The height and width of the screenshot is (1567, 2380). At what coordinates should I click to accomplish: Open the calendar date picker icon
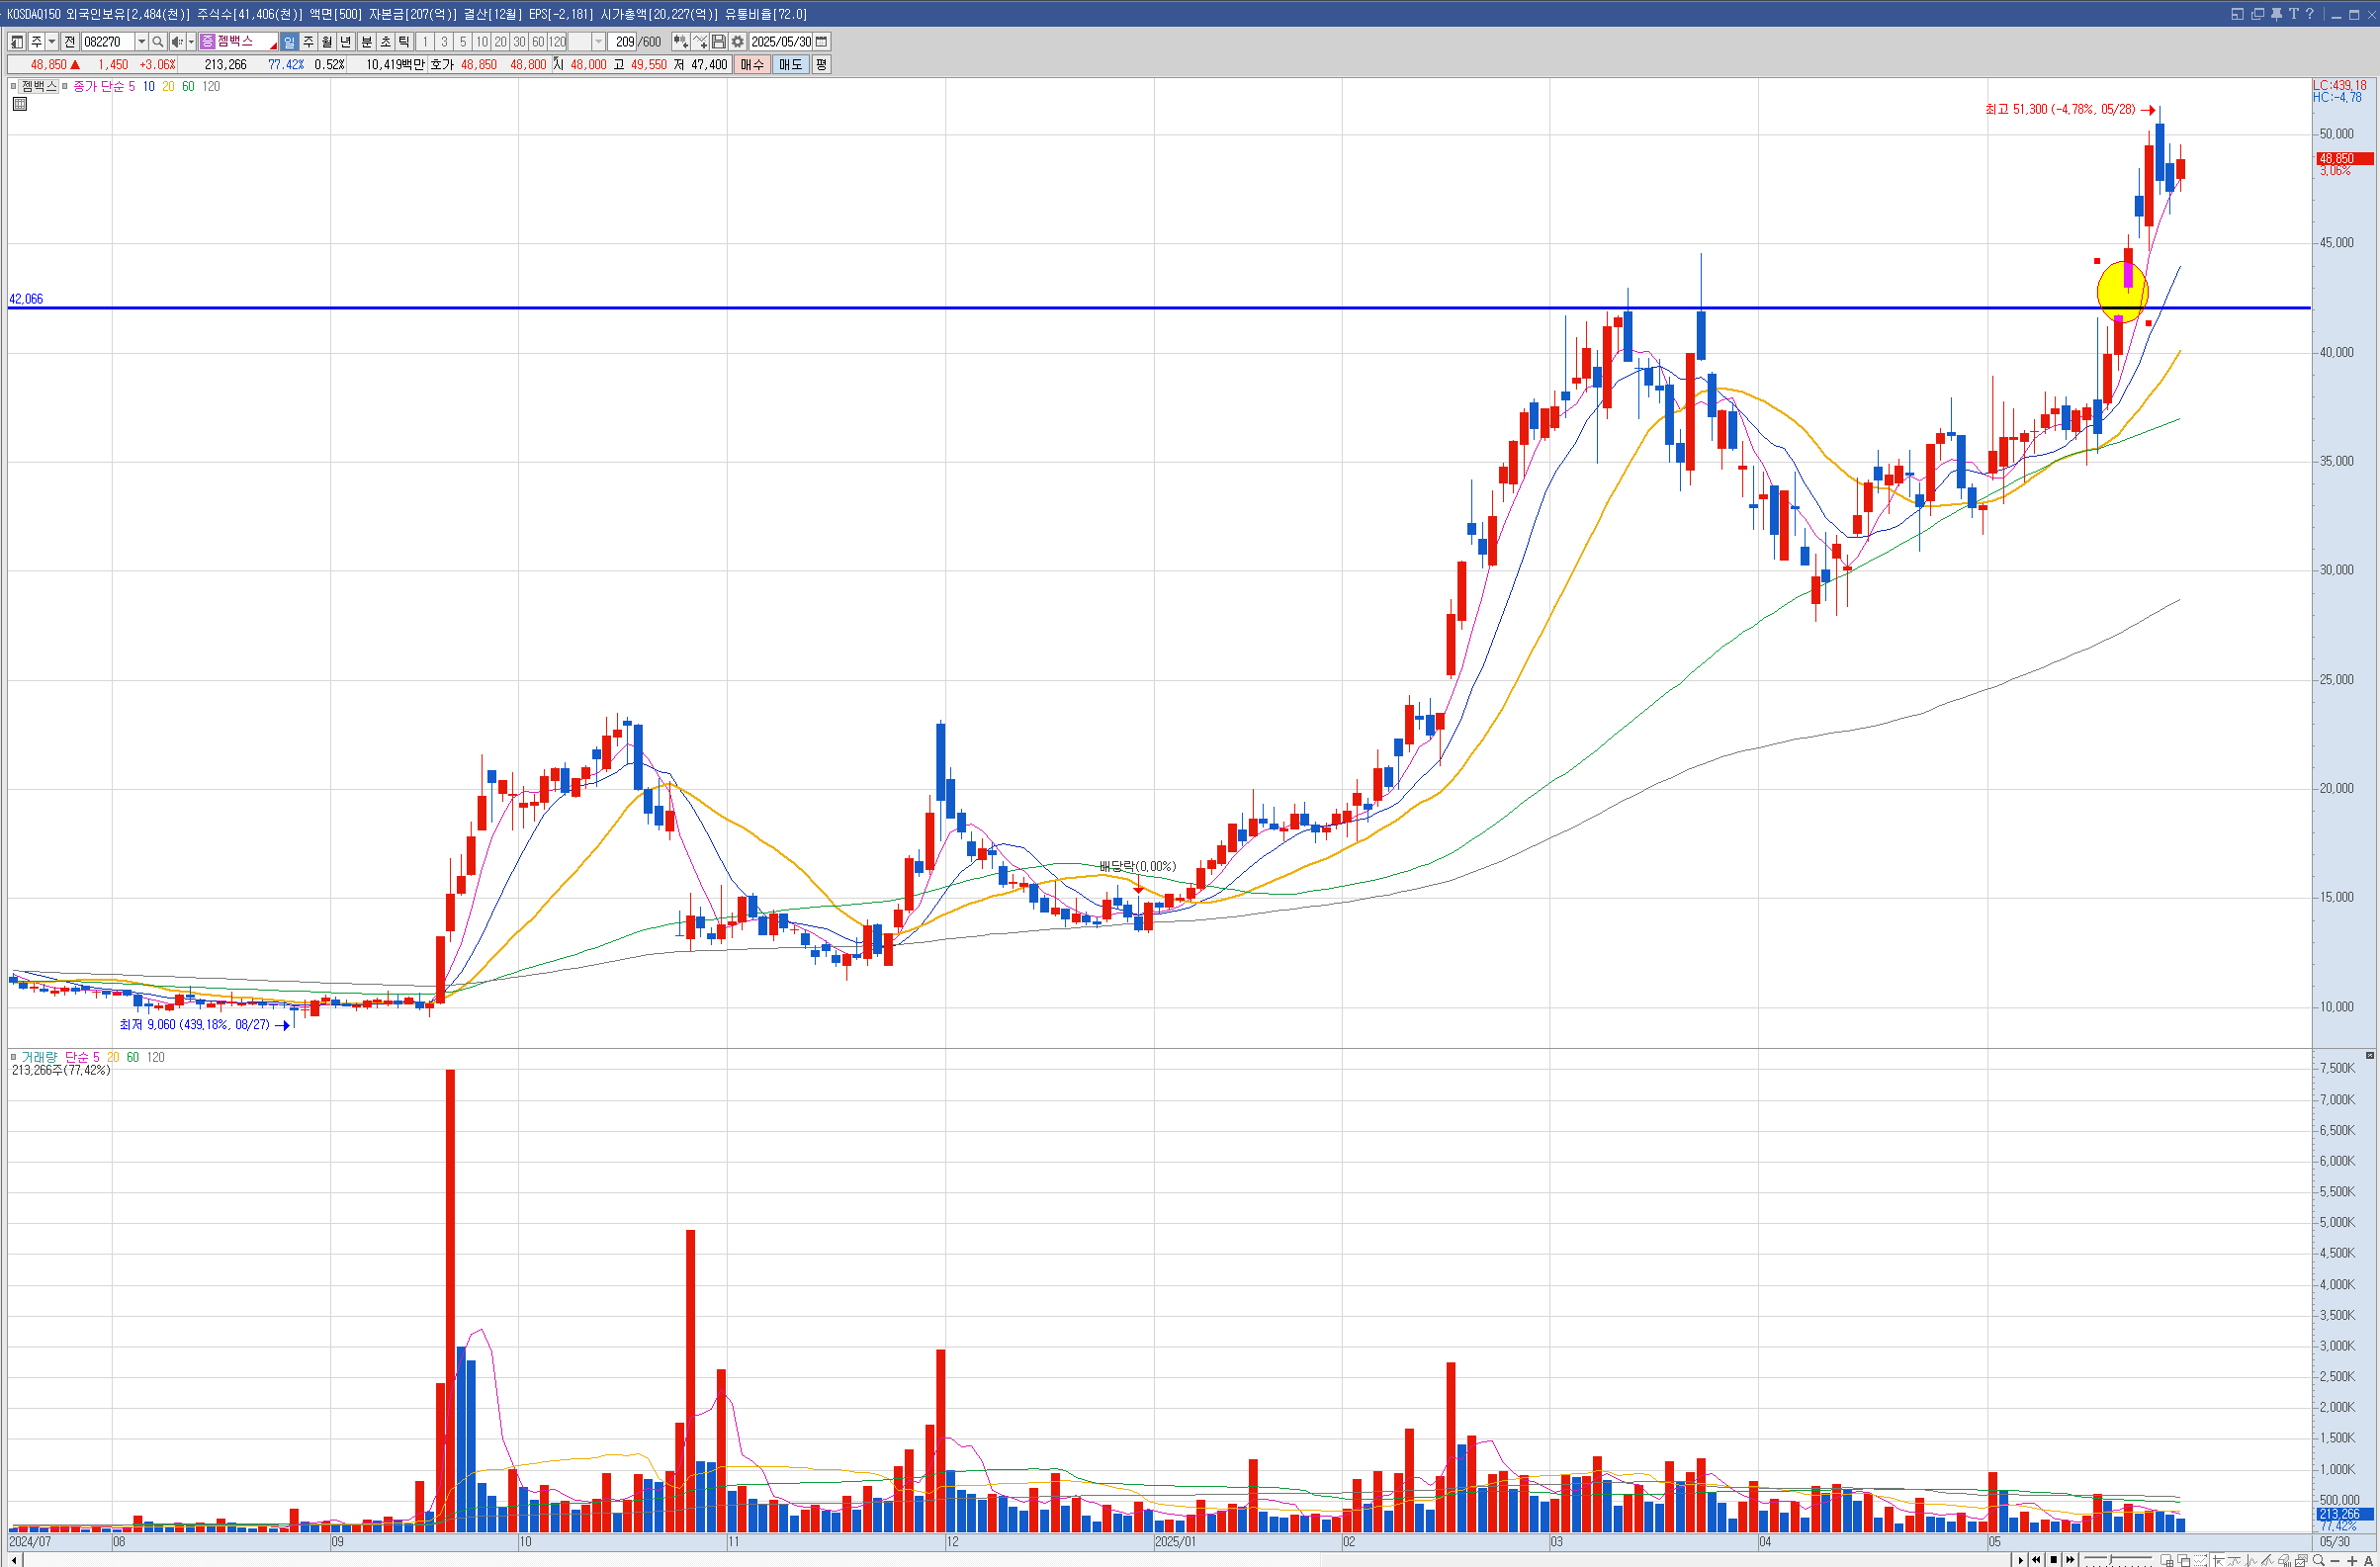pos(821,42)
